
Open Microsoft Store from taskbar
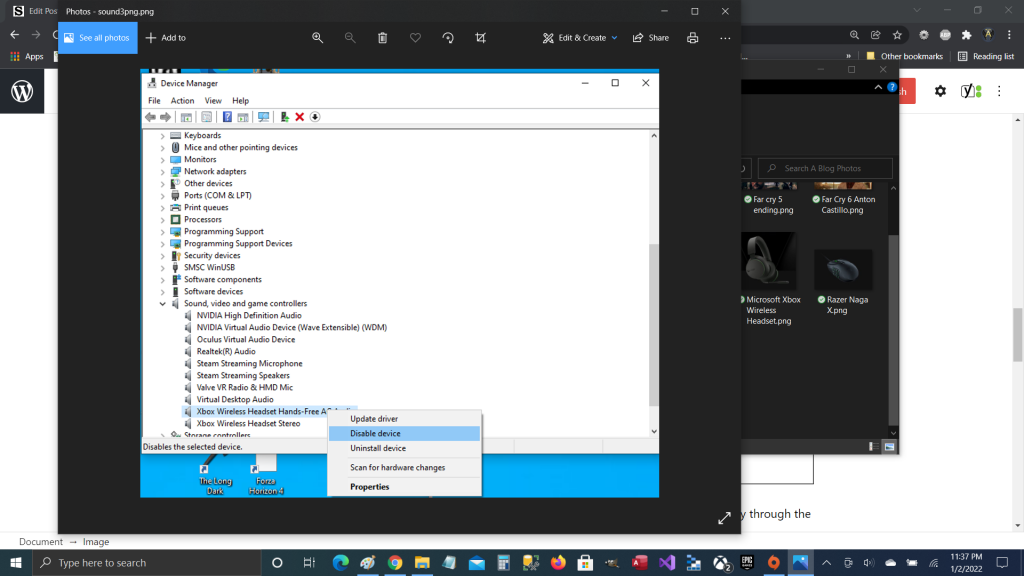(585, 562)
